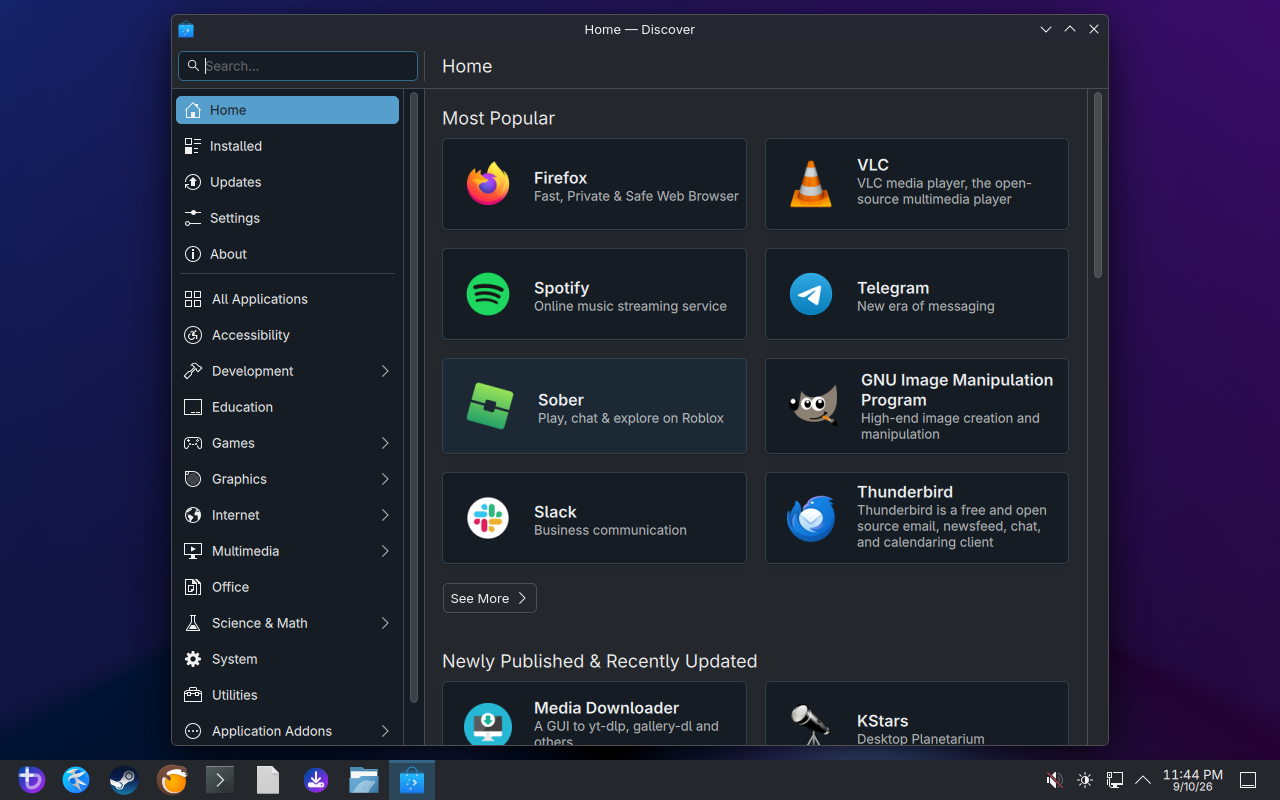Click the Telegram paper plane icon
Viewport: 1280px width, 800px height.
(811, 294)
